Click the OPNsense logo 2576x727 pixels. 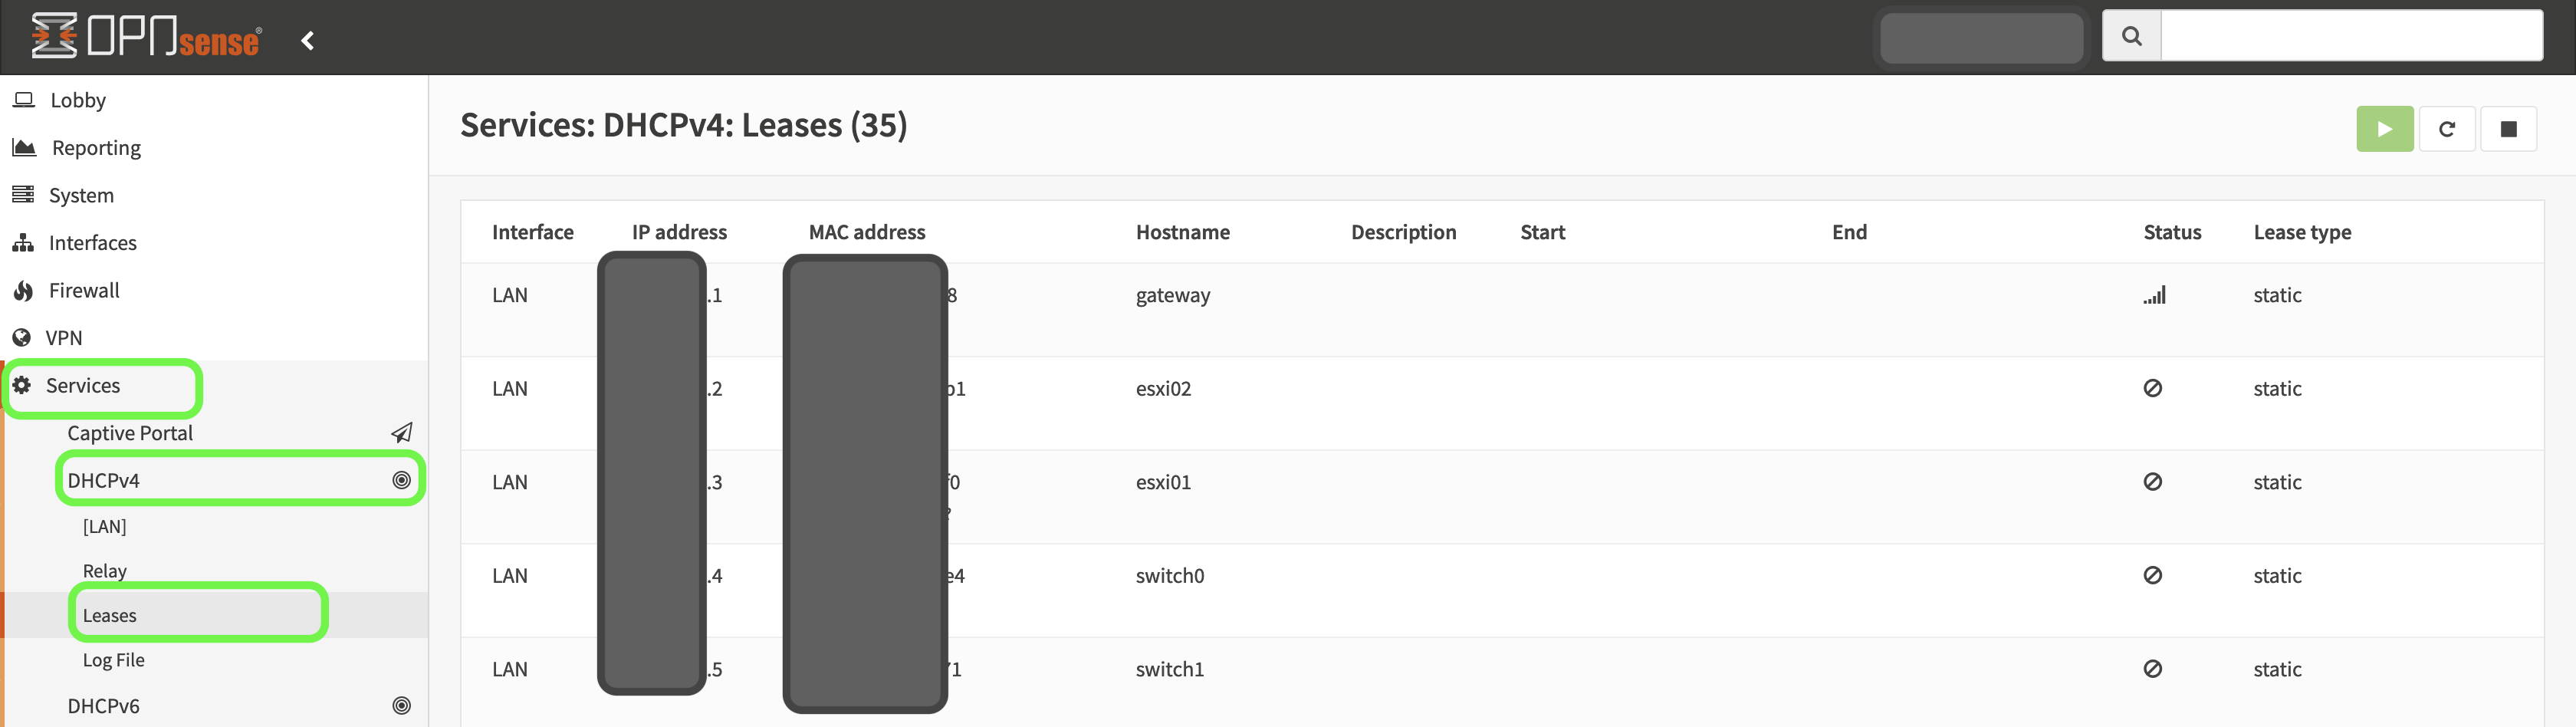(147, 36)
